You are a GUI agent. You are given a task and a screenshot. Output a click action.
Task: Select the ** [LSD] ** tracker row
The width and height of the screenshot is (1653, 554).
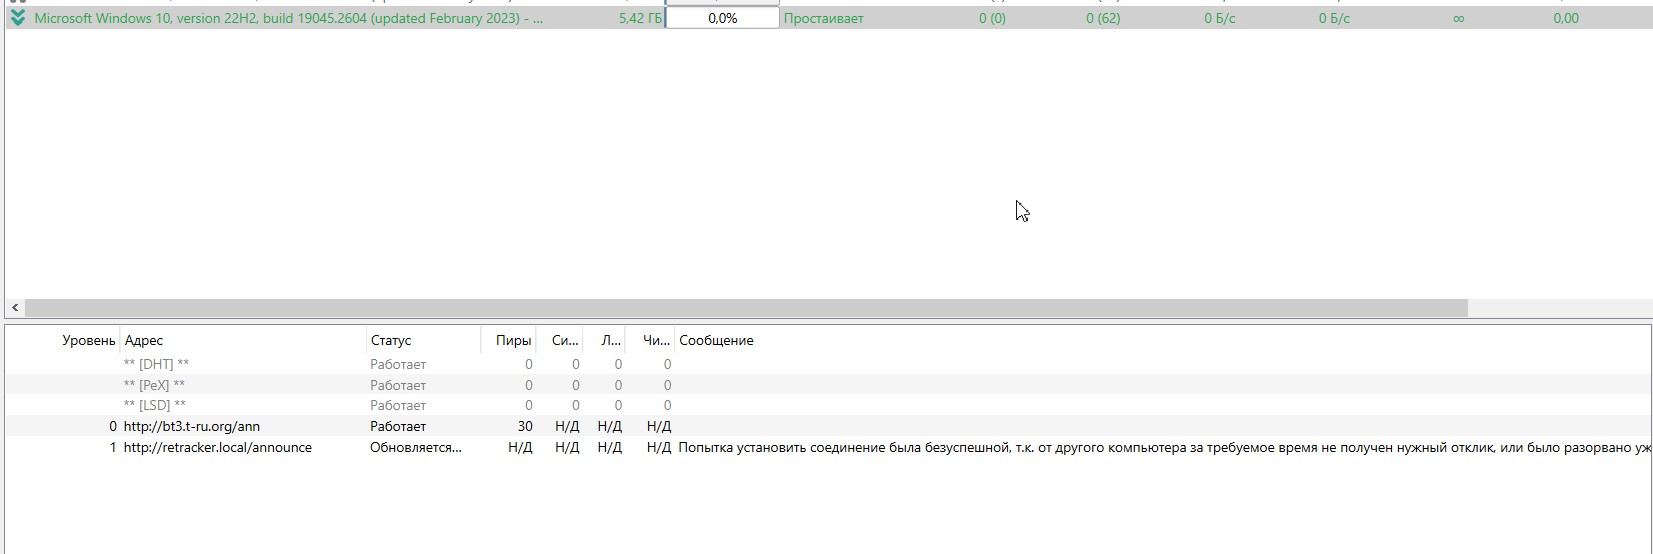pos(155,405)
